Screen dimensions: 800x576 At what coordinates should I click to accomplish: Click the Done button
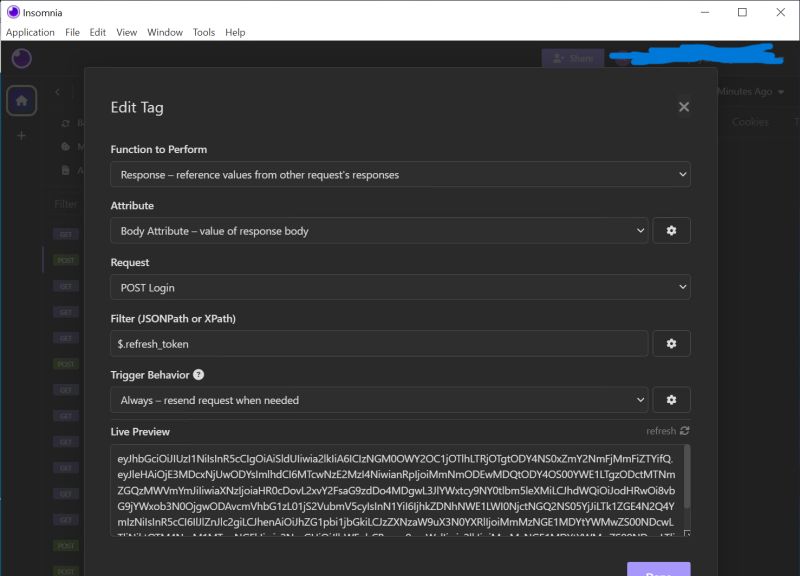tap(658, 572)
